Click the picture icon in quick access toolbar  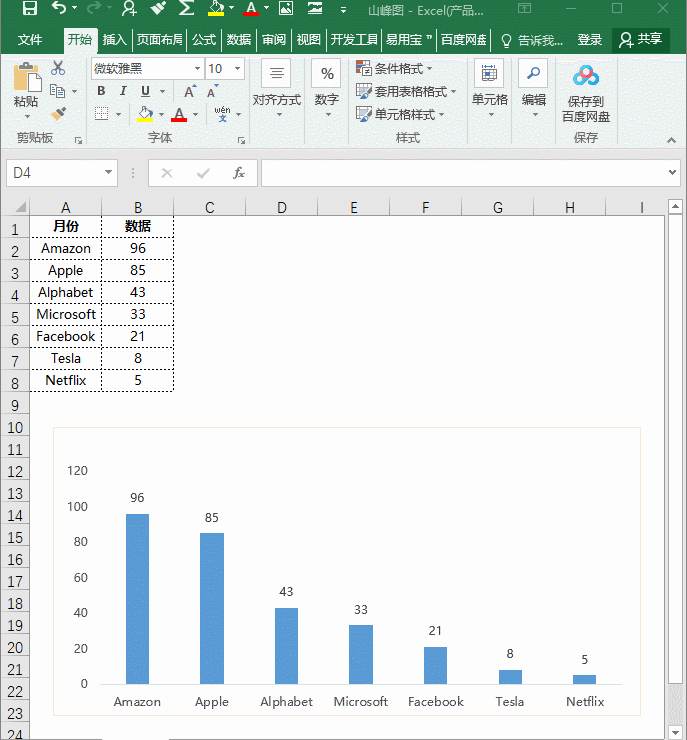coord(285,8)
